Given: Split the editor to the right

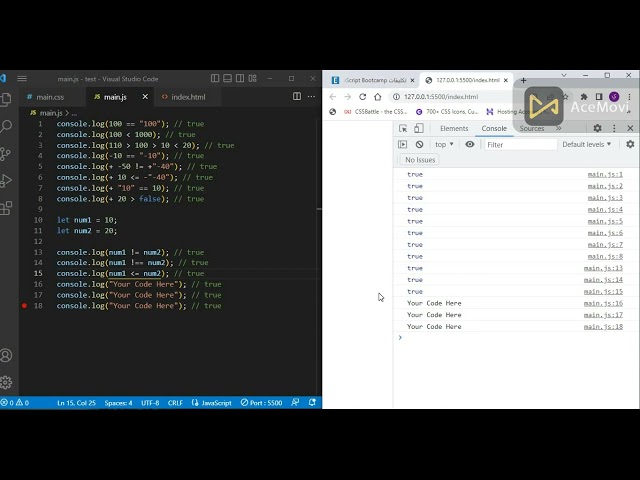Looking at the screenshot, I should pos(297,97).
